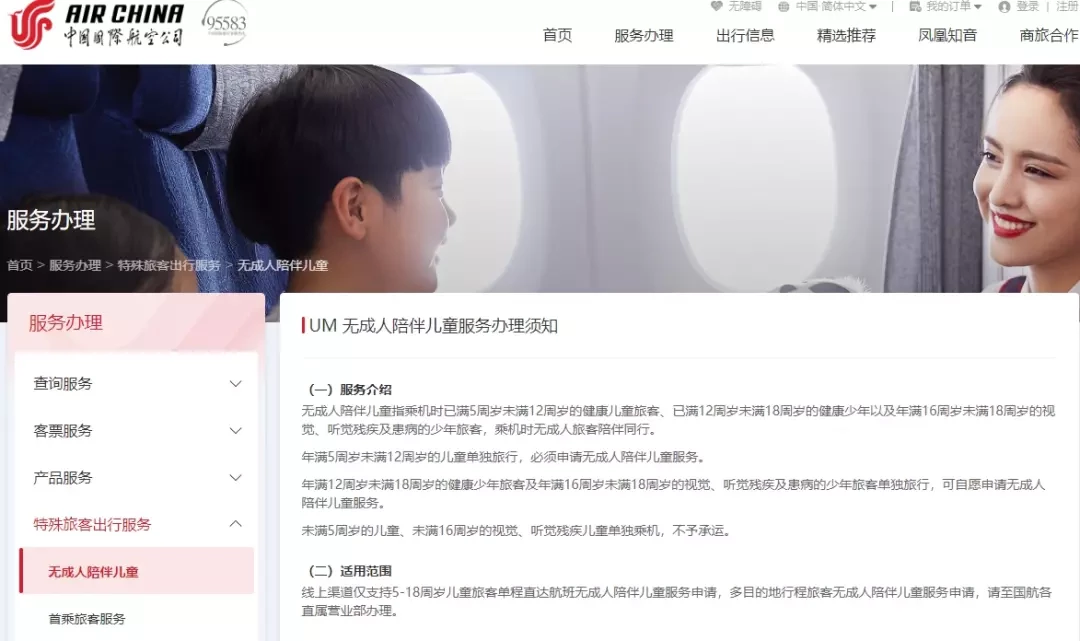Expand the 查询服务 sidebar section
This screenshot has height=641, width=1080.
(136, 383)
